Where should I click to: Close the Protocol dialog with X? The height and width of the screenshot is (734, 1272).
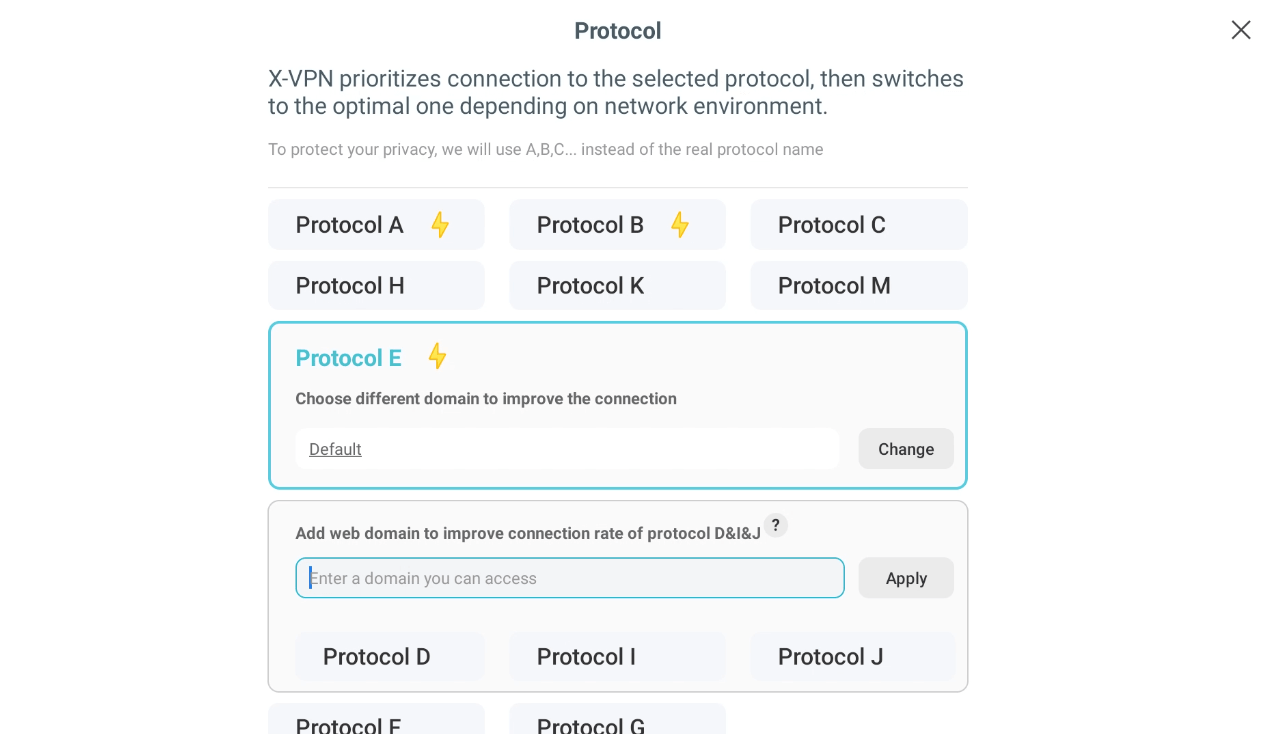(1241, 30)
